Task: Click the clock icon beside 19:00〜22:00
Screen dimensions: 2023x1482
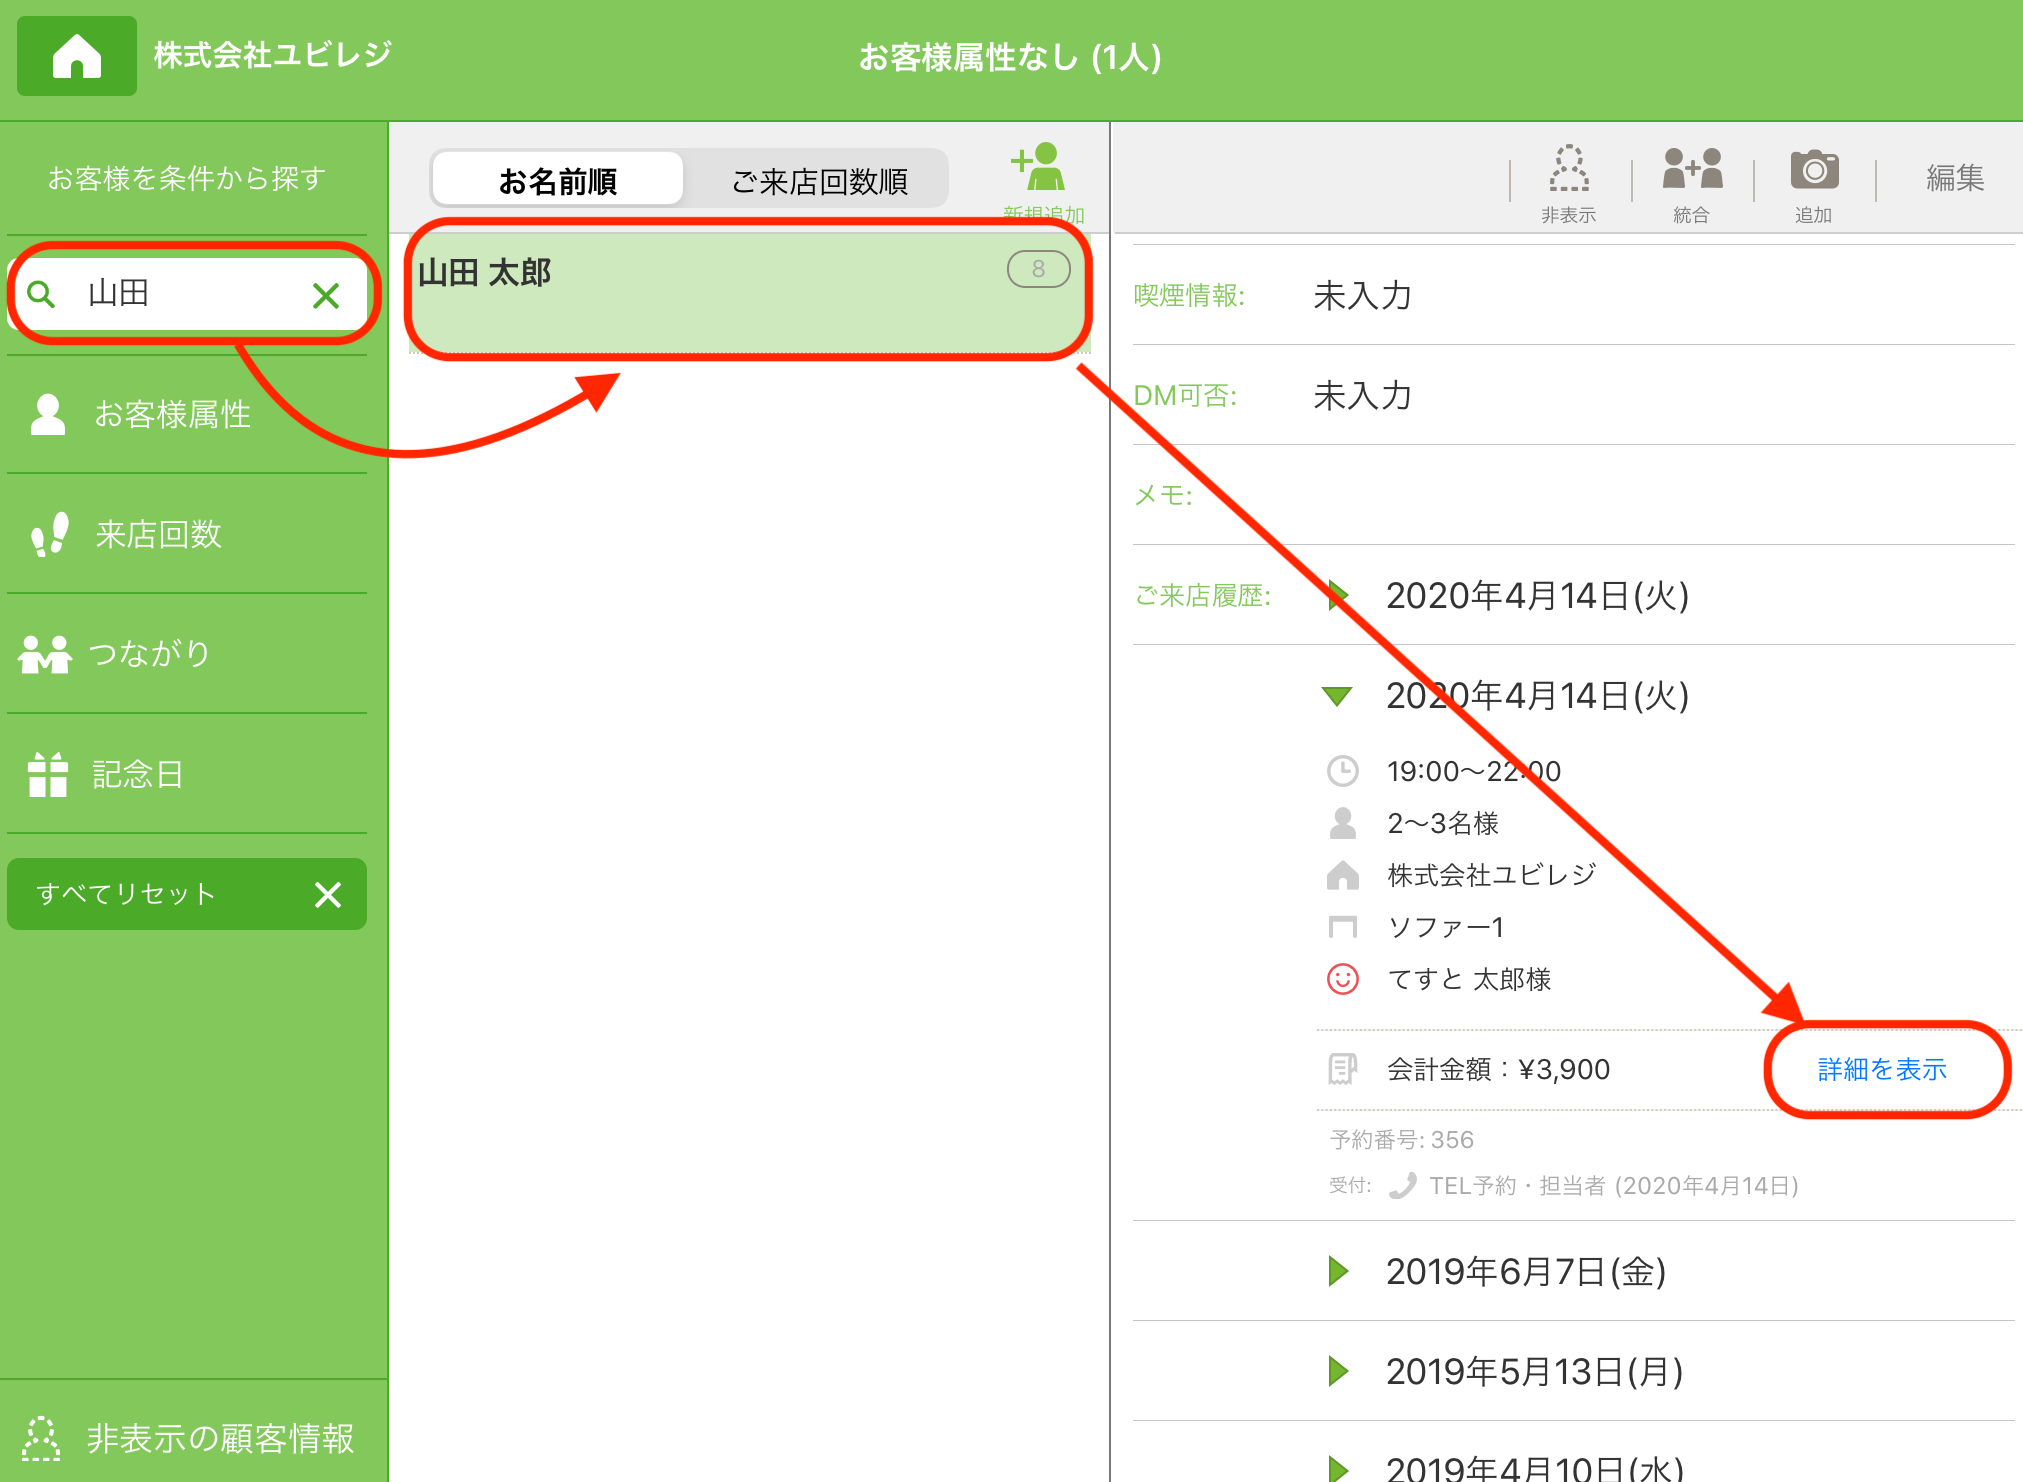Action: pos(1342,771)
